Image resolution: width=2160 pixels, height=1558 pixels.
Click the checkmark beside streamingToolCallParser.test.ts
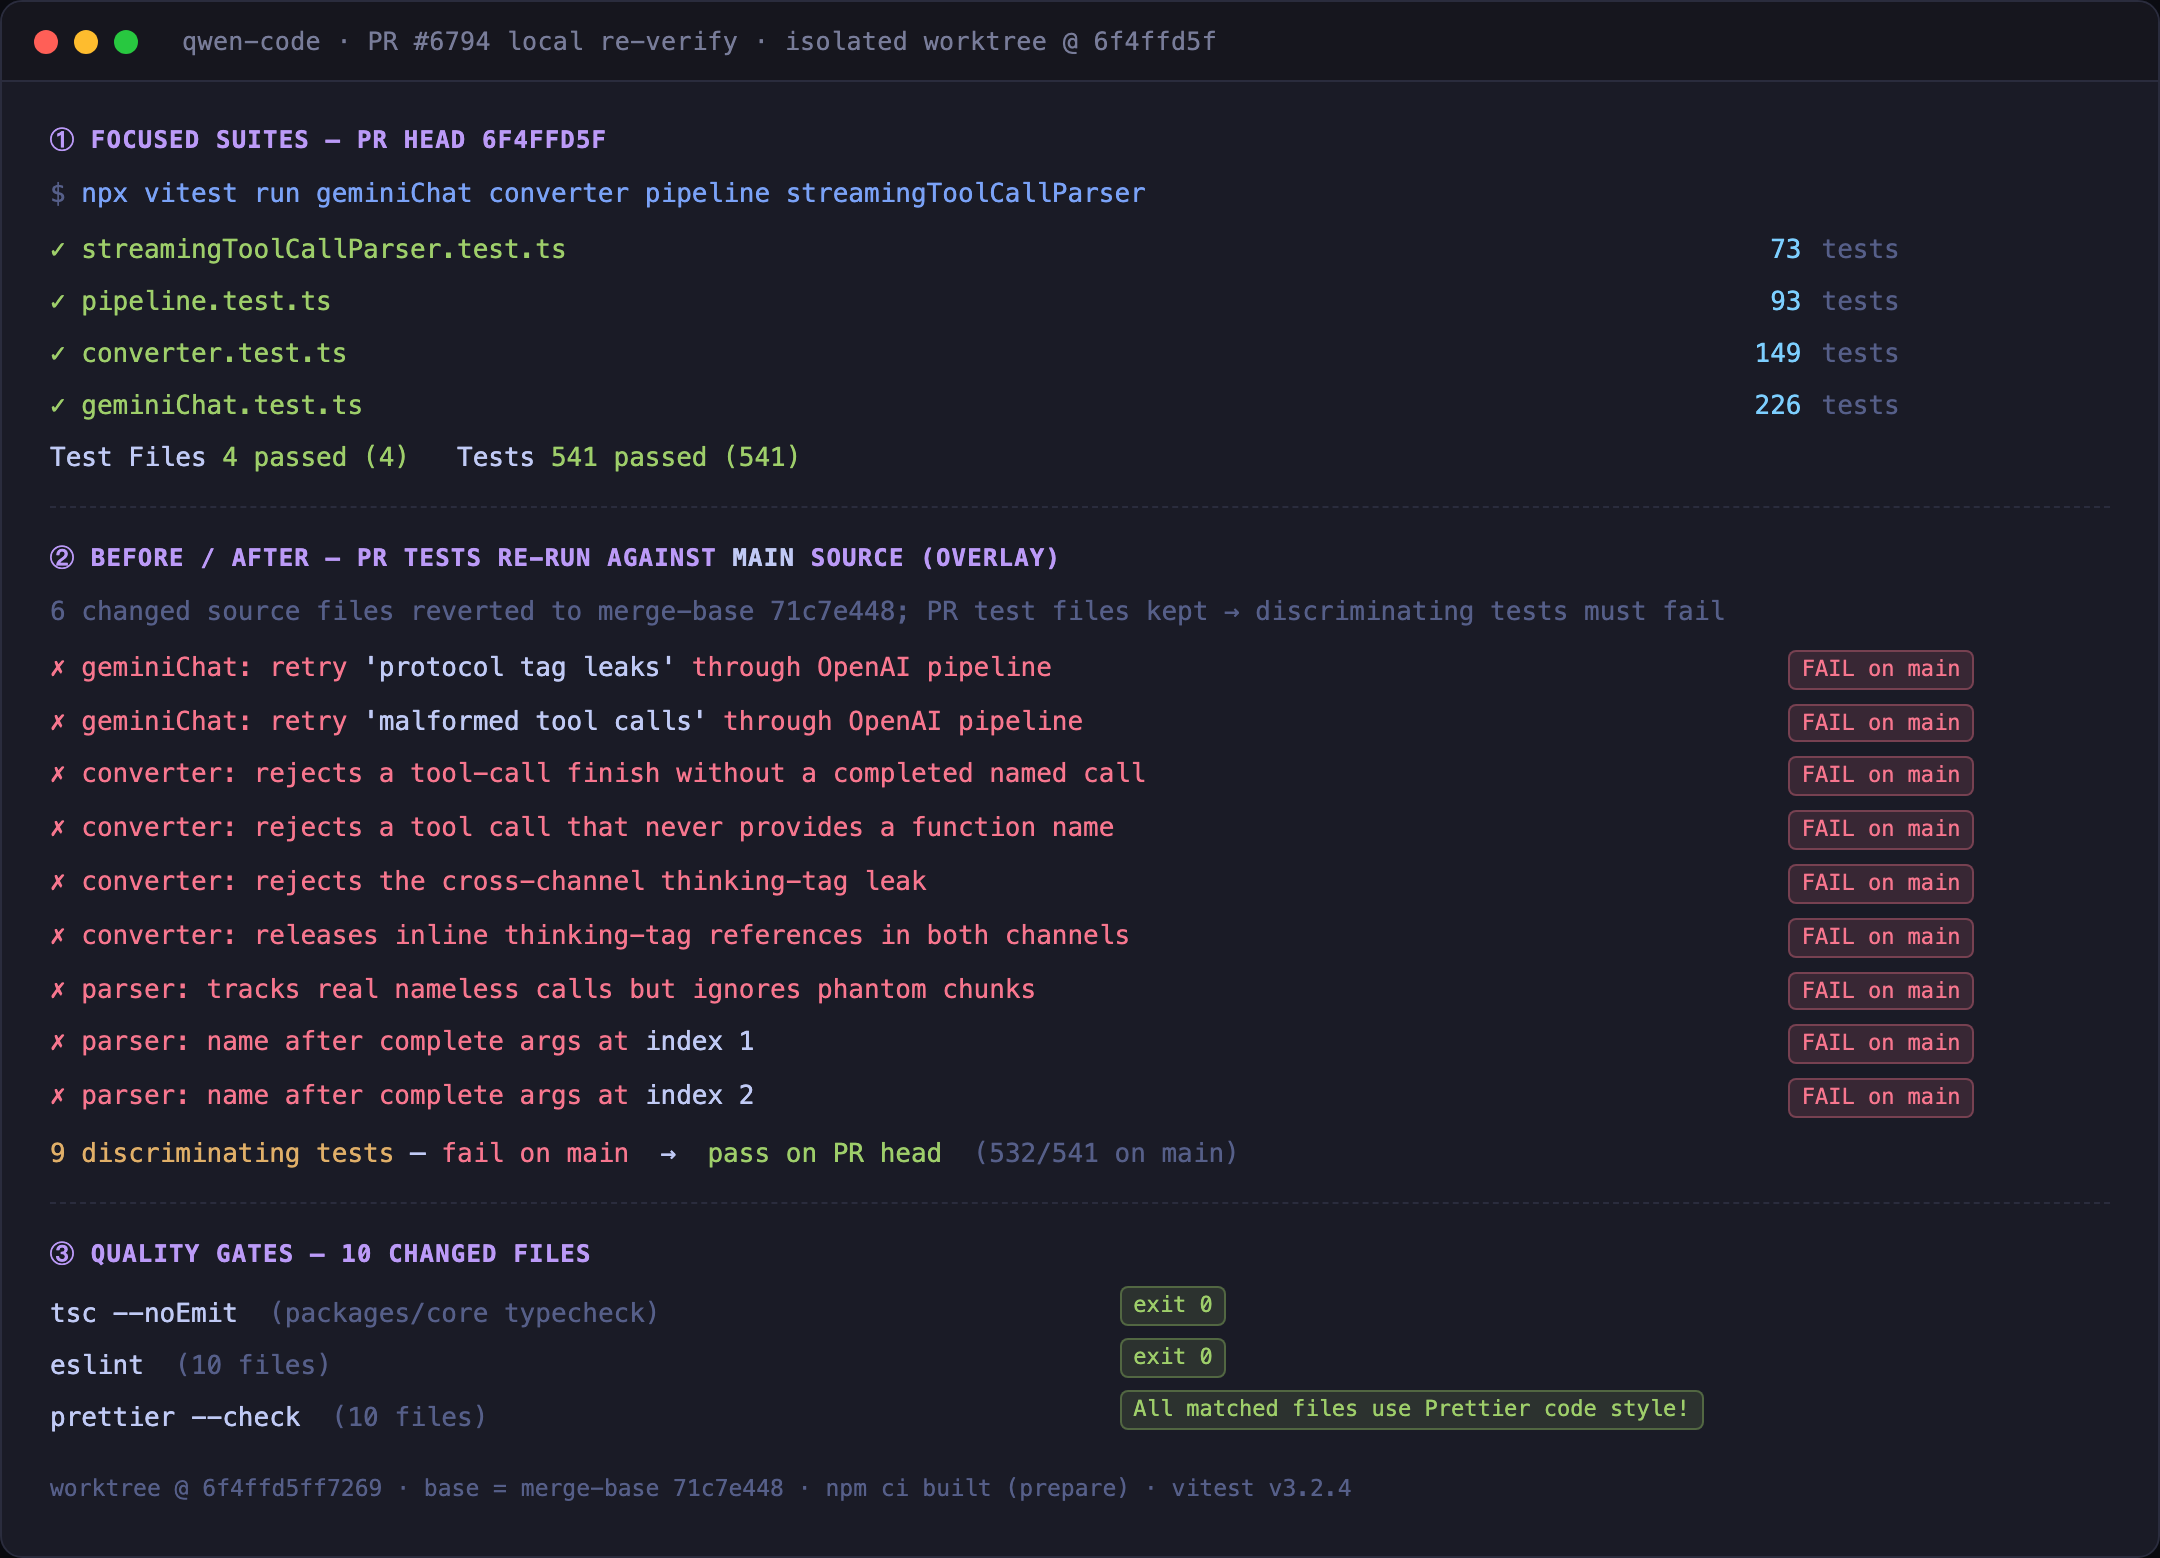(58, 249)
